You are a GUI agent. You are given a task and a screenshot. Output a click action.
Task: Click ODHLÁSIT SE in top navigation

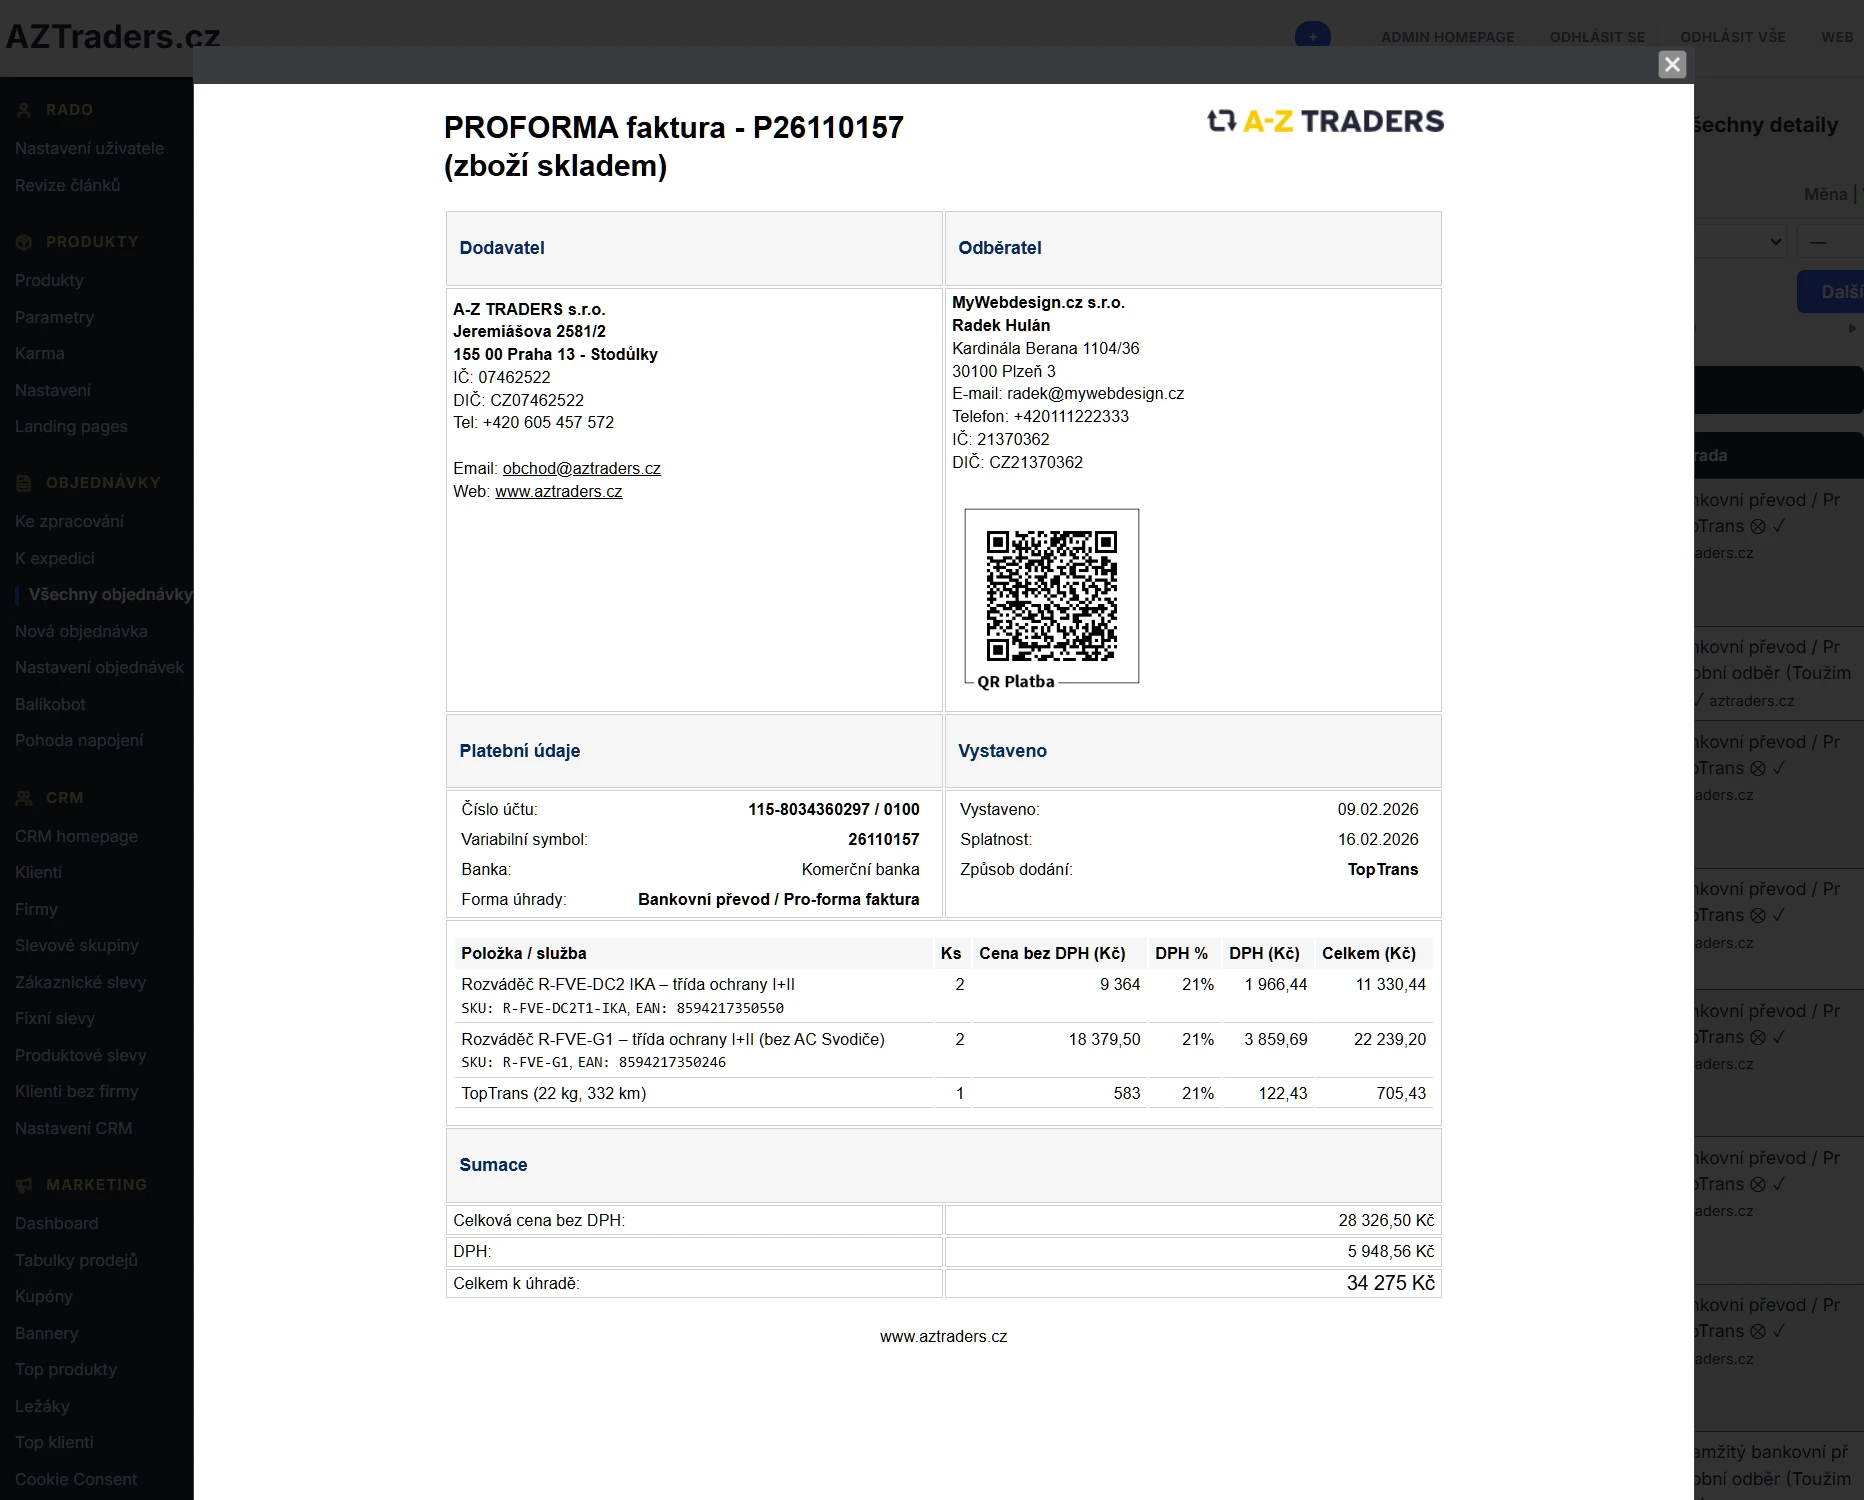coord(1597,37)
